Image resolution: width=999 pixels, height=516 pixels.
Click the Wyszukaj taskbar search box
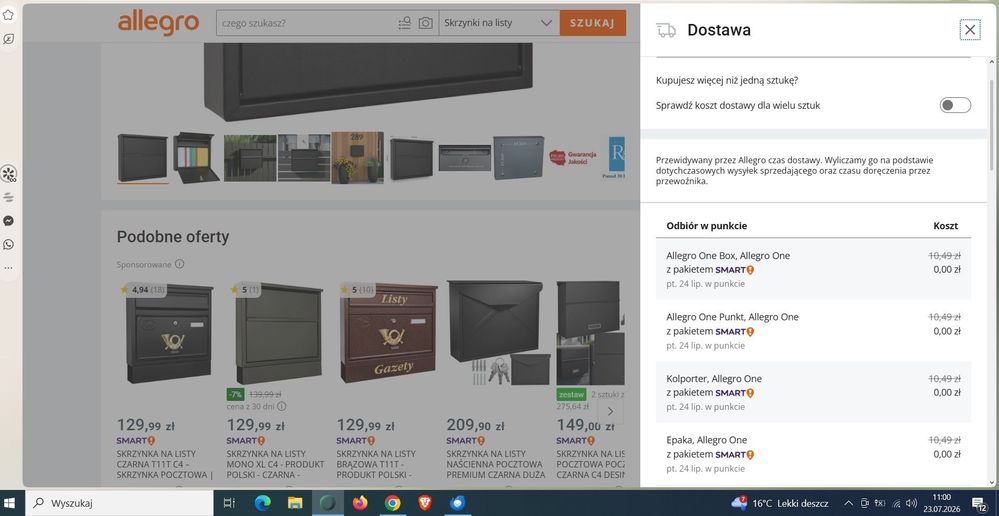(118, 503)
